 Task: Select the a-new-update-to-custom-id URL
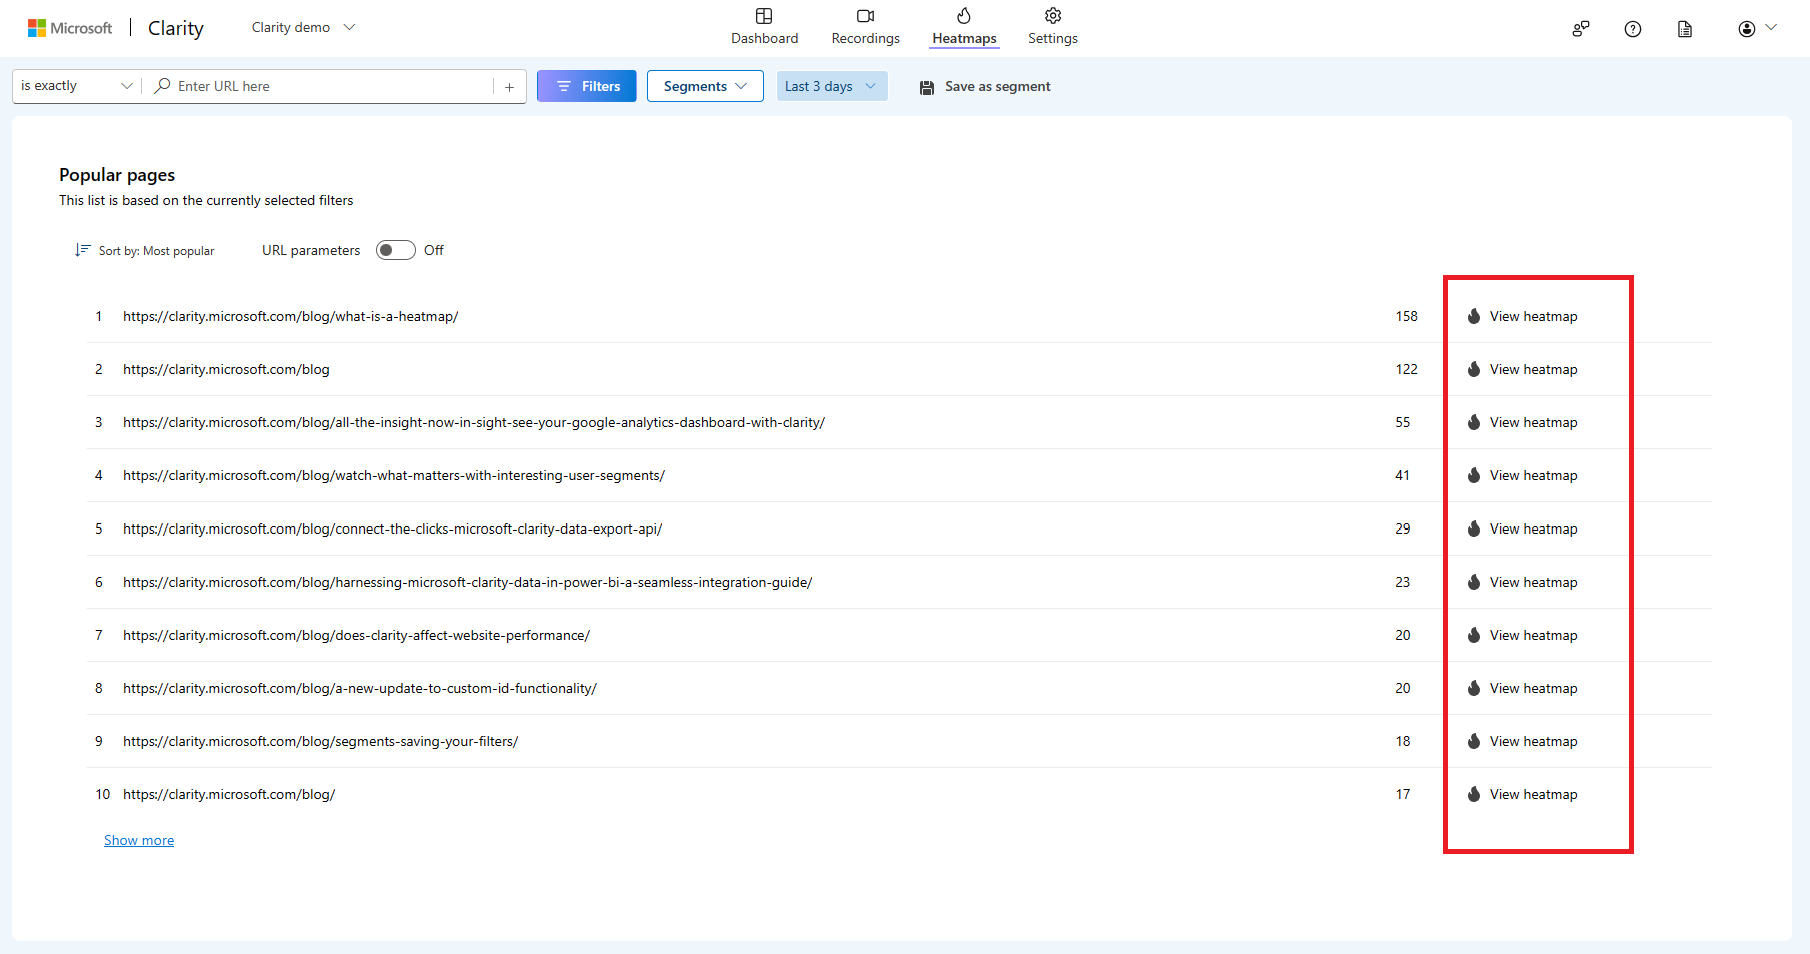click(360, 688)
